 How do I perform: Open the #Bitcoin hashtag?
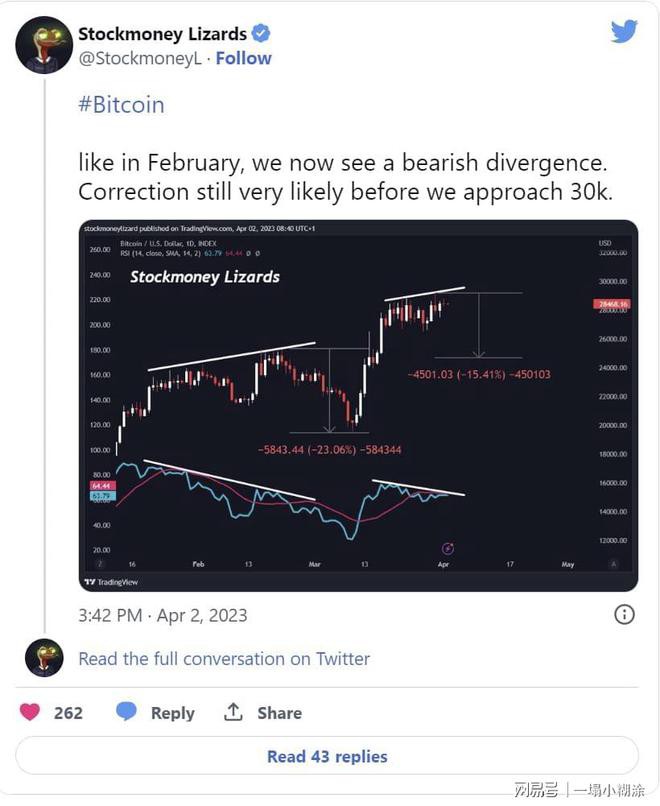tap(121, 104)
